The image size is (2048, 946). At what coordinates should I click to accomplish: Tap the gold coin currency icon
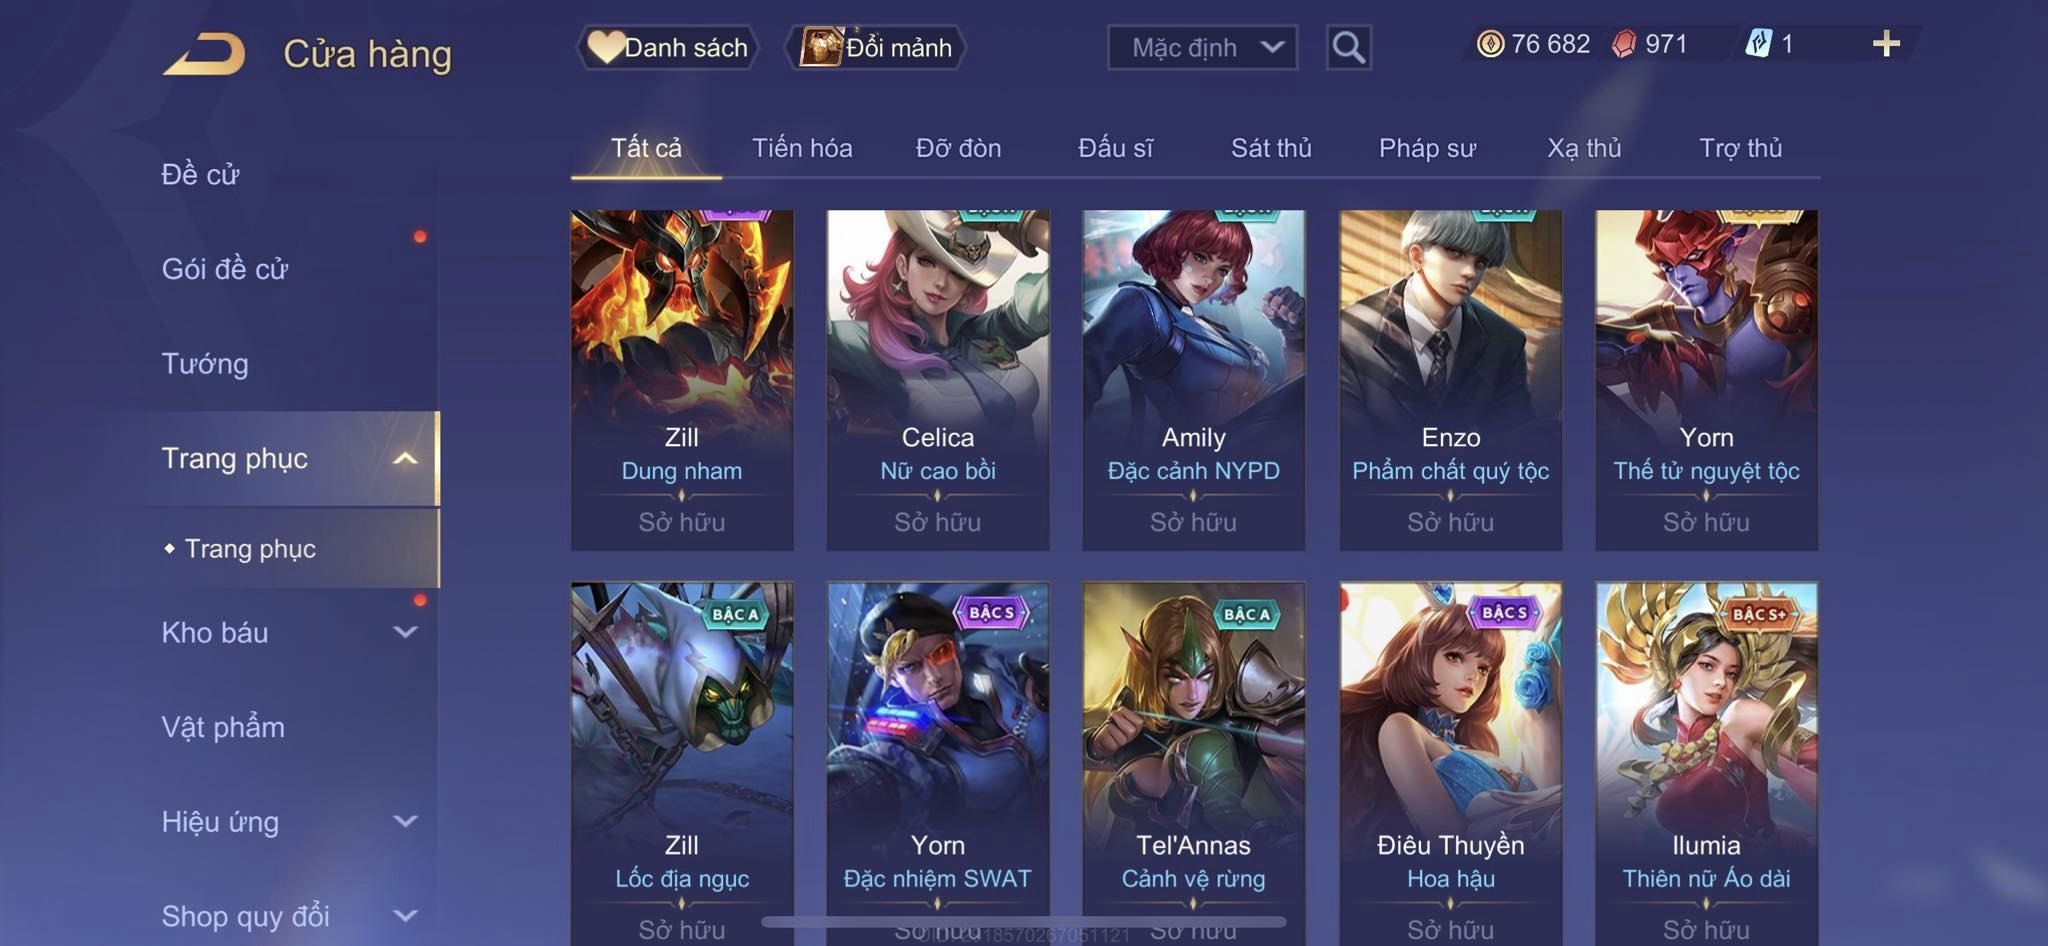coord(1490,44)
